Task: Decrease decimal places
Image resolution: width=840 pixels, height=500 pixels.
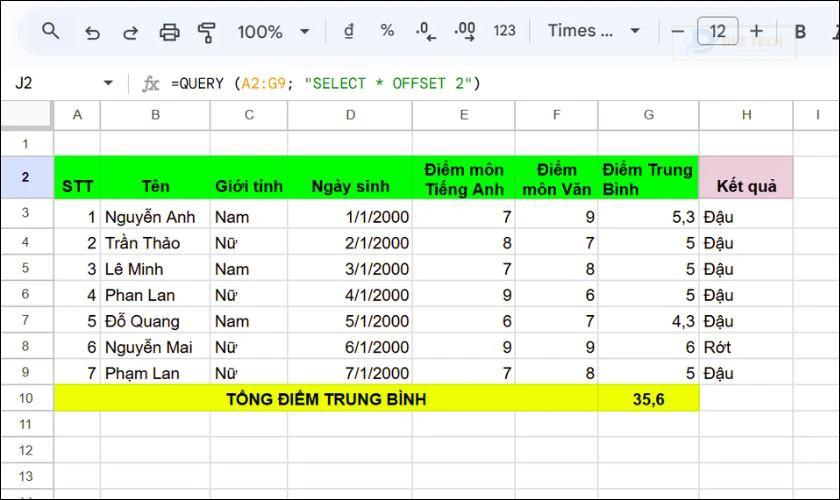Action: [425, 31]
